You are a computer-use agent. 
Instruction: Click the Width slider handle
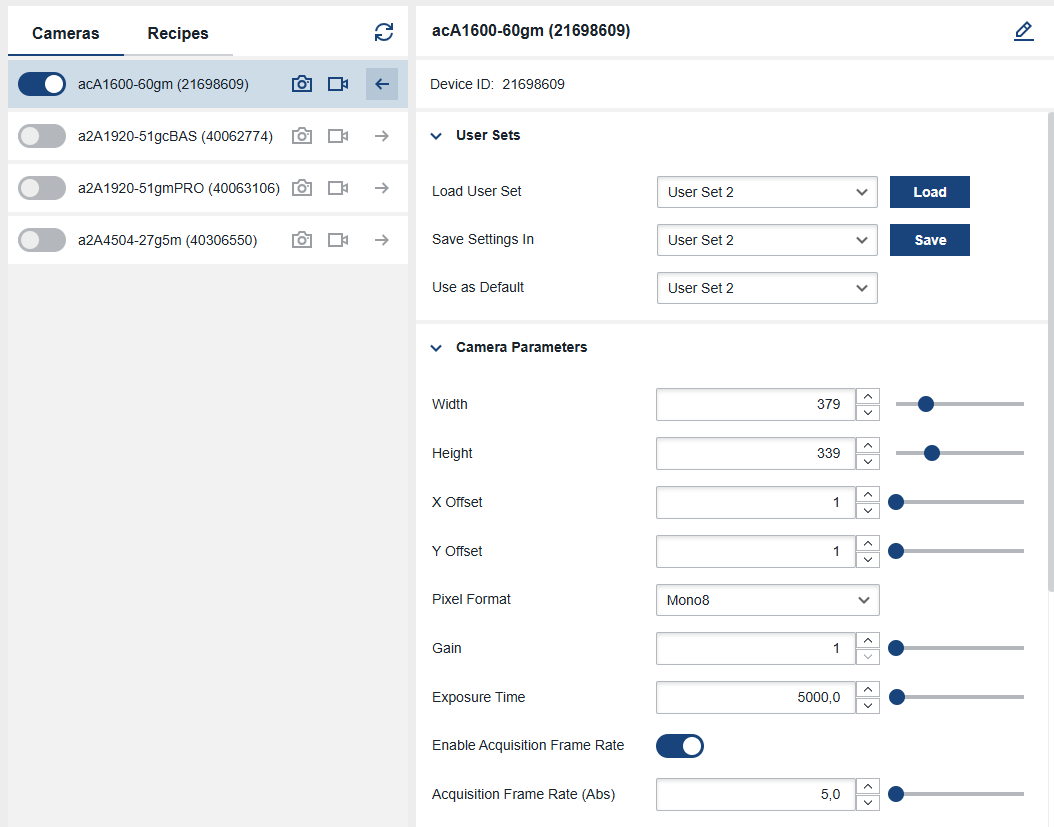point(926,404)
